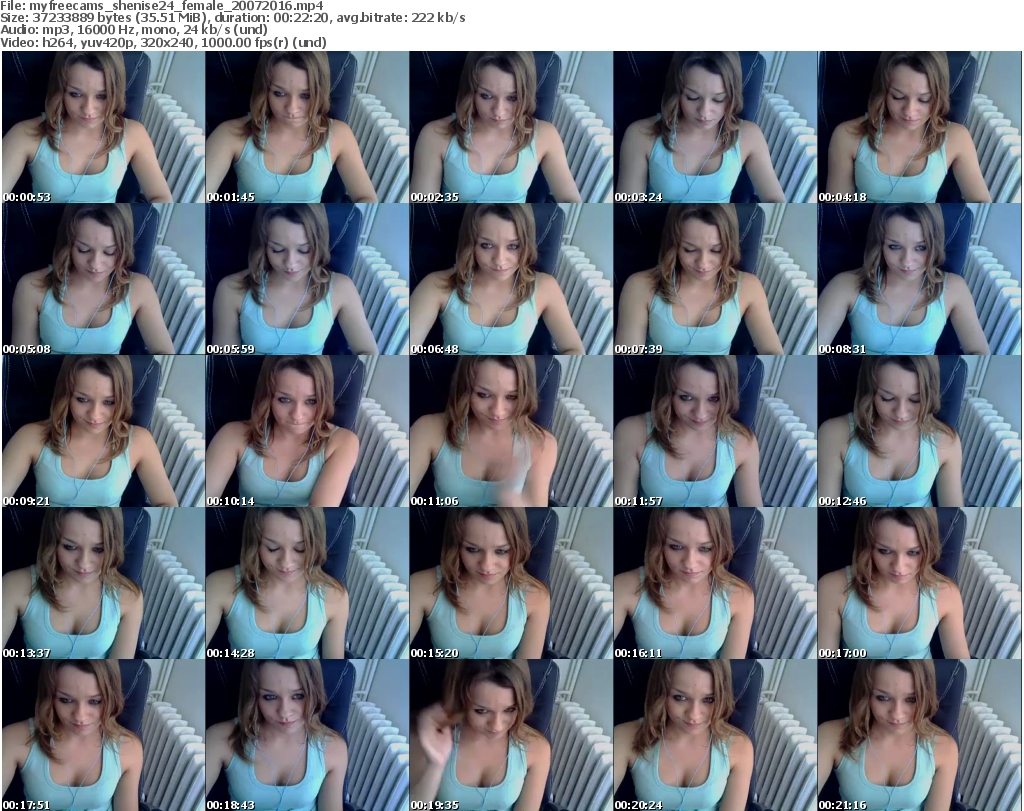Click the 00:18:43 video frame
This screenshot has width=1024, height=811.
click(307, 735)
